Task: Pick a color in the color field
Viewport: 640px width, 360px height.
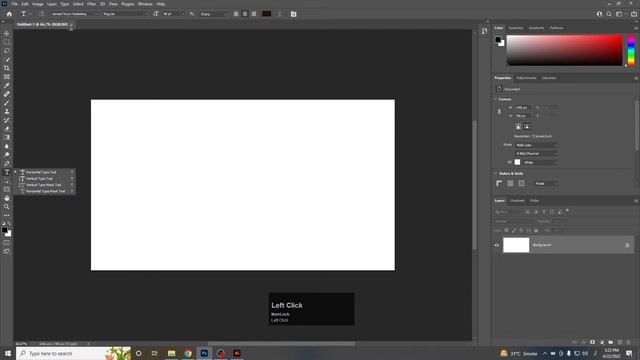Action: click(564, 50)
